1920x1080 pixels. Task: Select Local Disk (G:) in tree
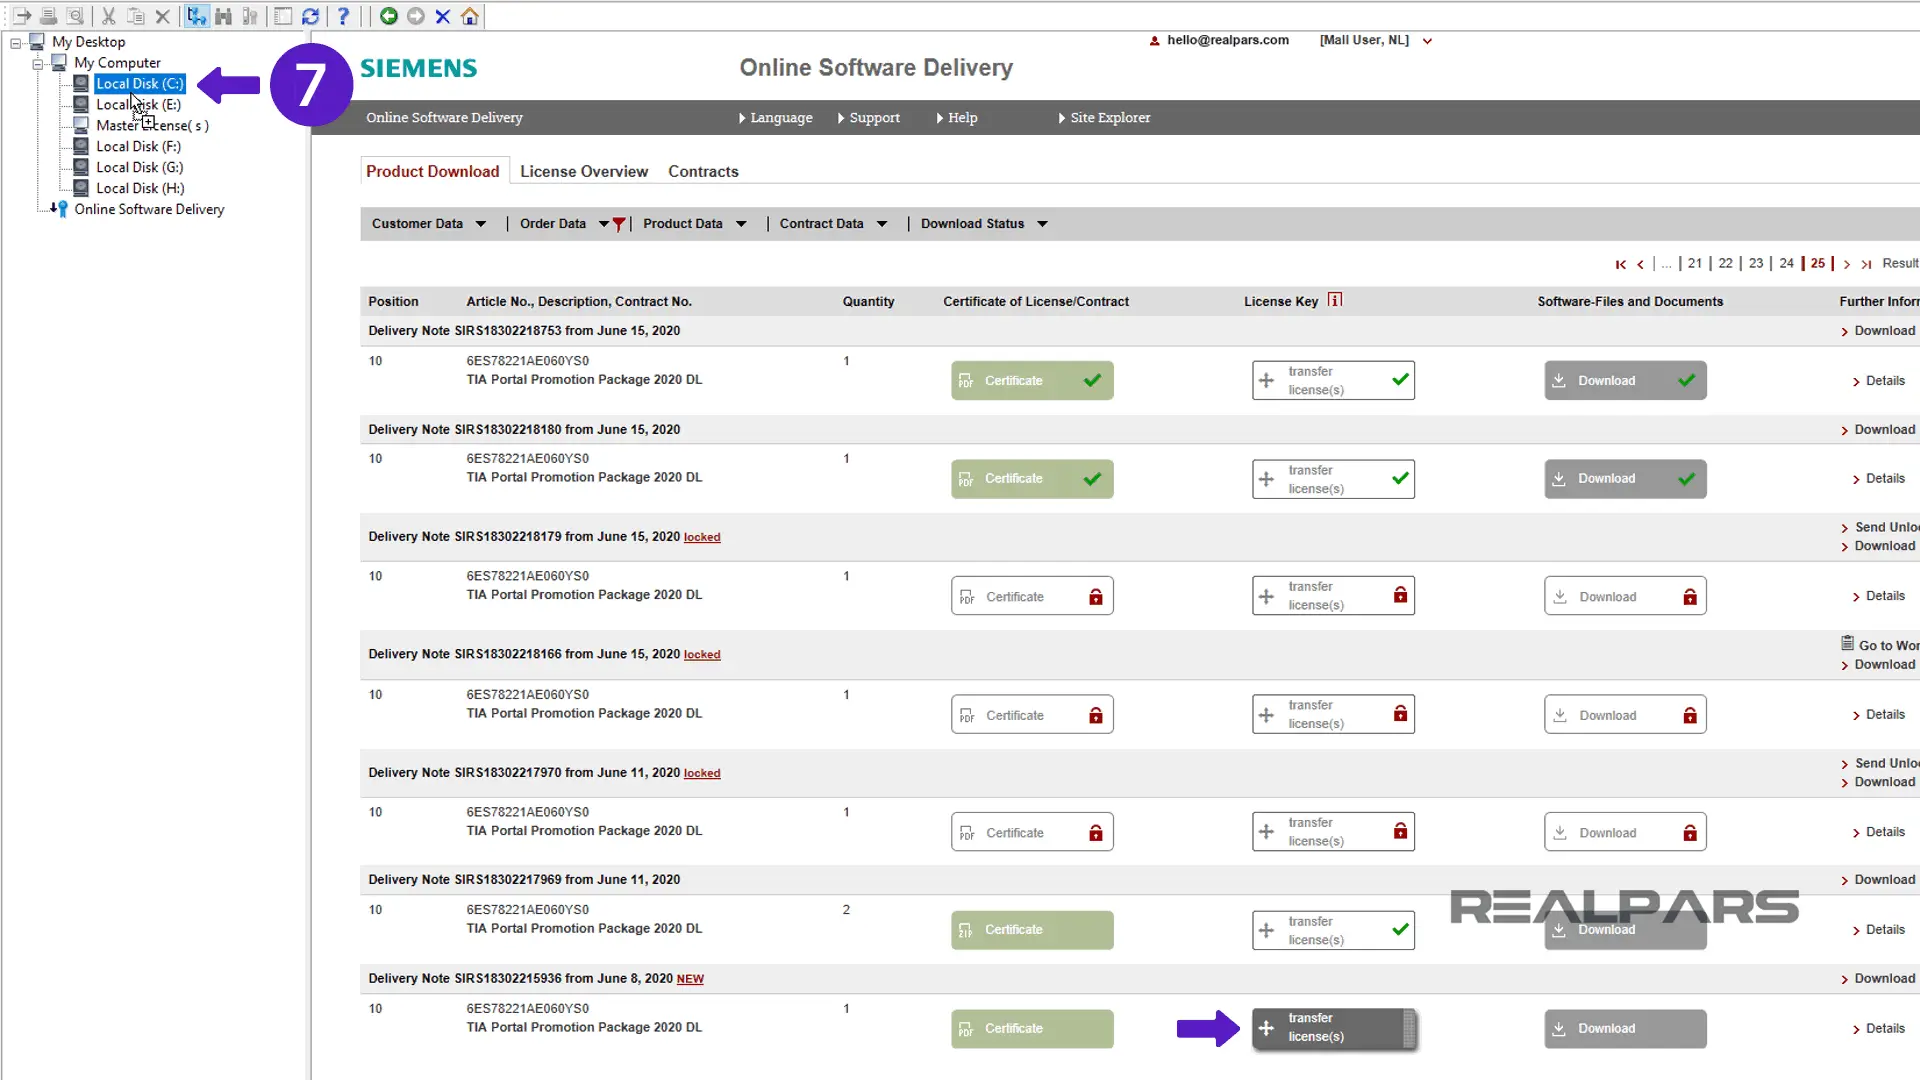[x=139, y=168]
